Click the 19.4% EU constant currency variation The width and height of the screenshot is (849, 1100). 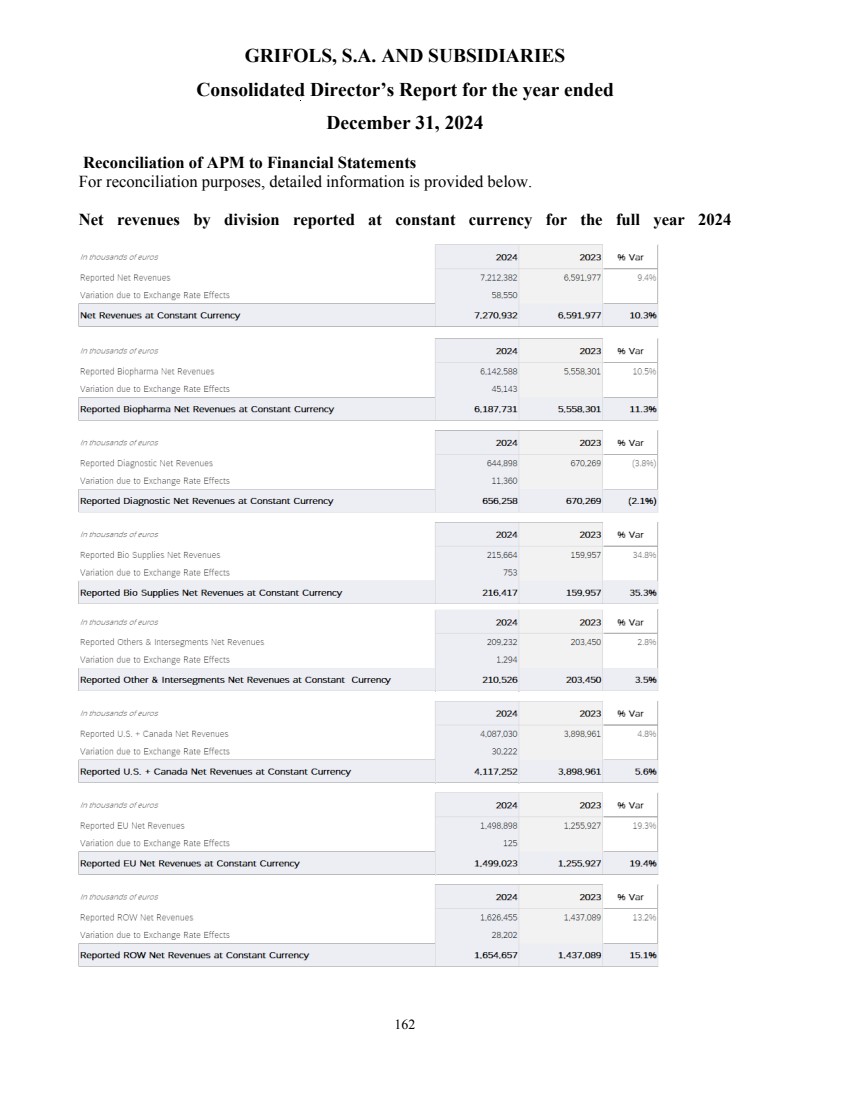tap(642, 863)
